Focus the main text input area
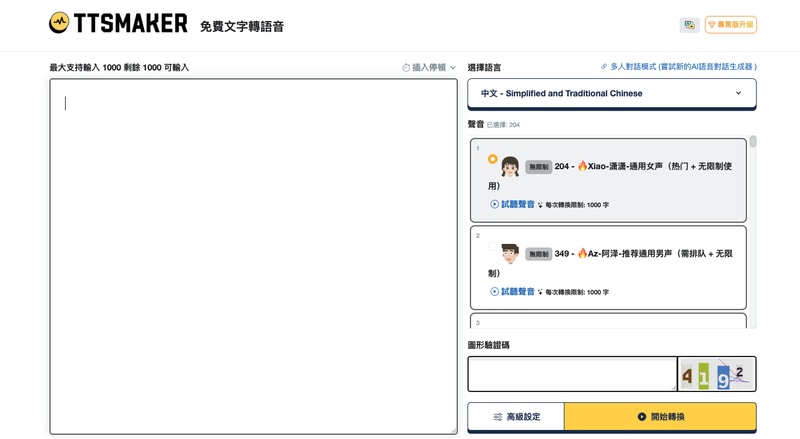 tap(254, 256)
